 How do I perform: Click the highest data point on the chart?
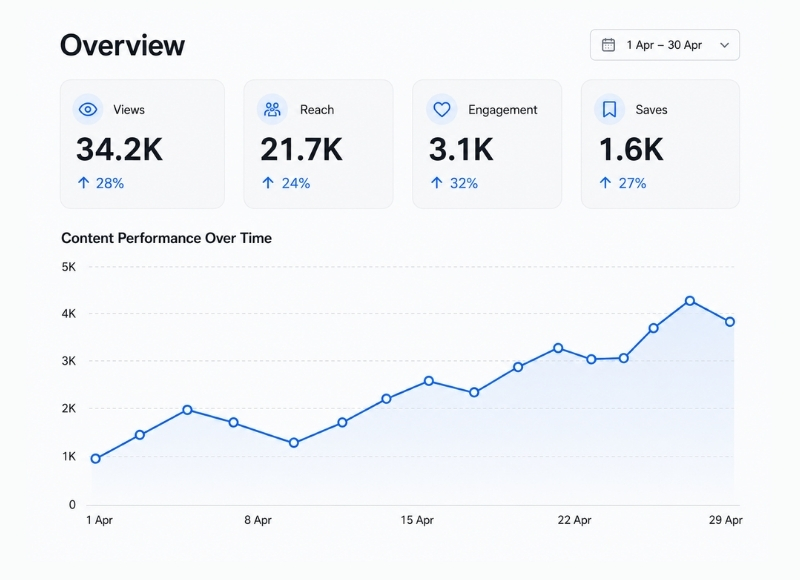[690, 301]
